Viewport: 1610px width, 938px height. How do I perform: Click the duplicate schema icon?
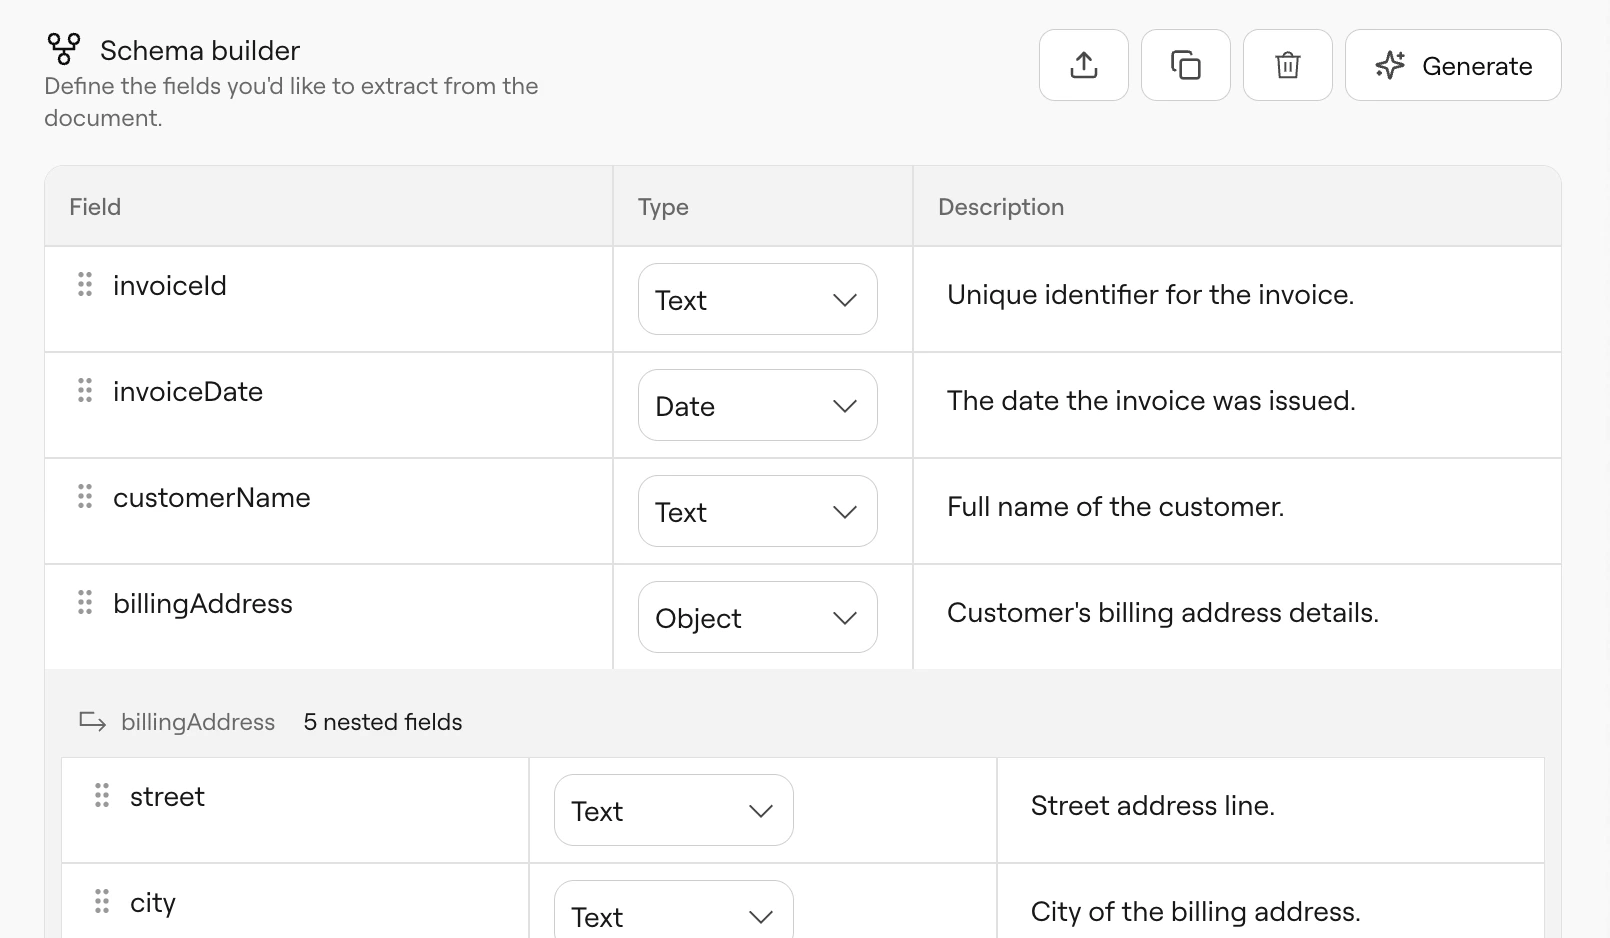[1186, 65]
